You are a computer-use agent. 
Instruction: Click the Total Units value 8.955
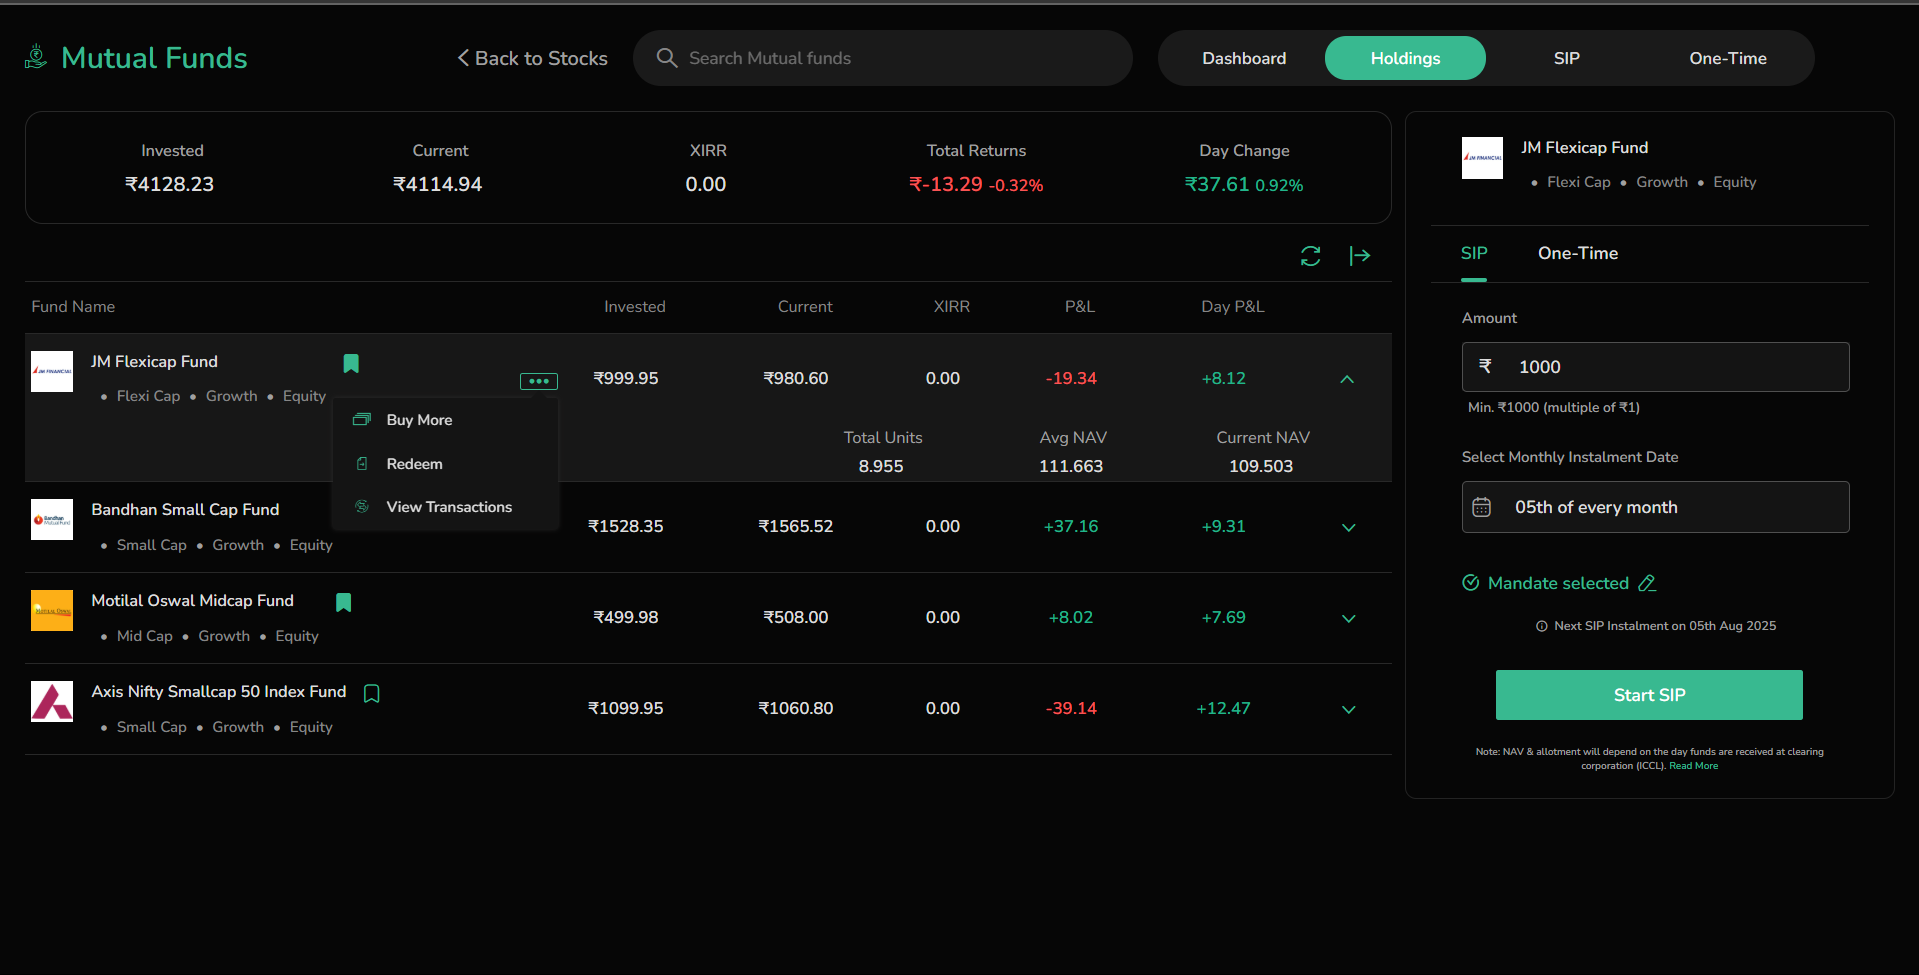pyautogui.click(x=881, y=466)
